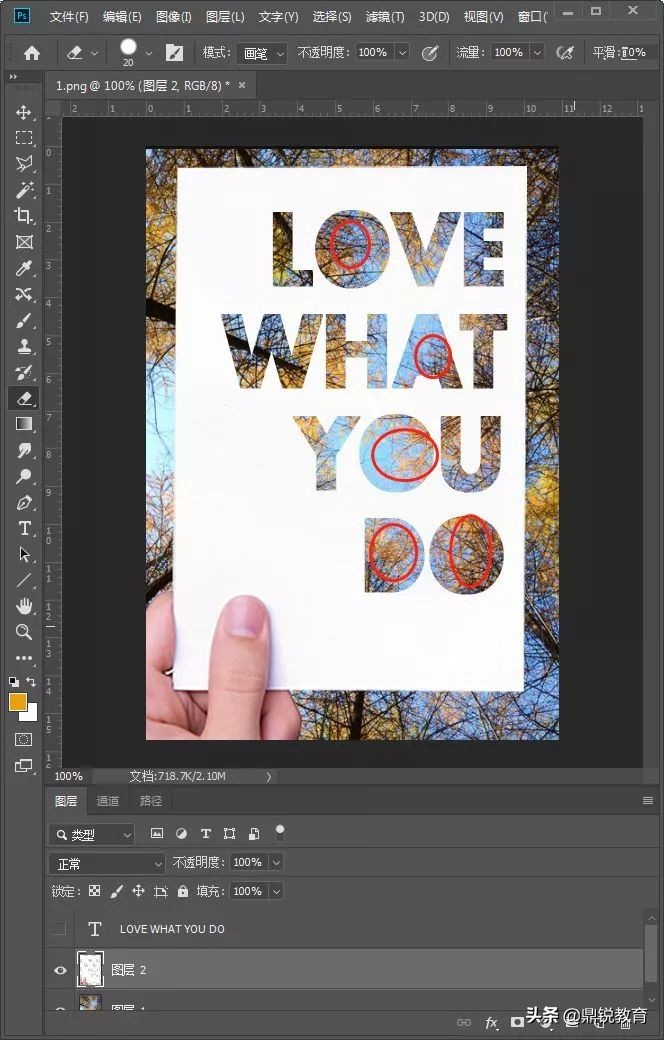Open the 滤镜(T) menu
Viewport: 664px width, 1040px height.
click(x=385, y=17)
